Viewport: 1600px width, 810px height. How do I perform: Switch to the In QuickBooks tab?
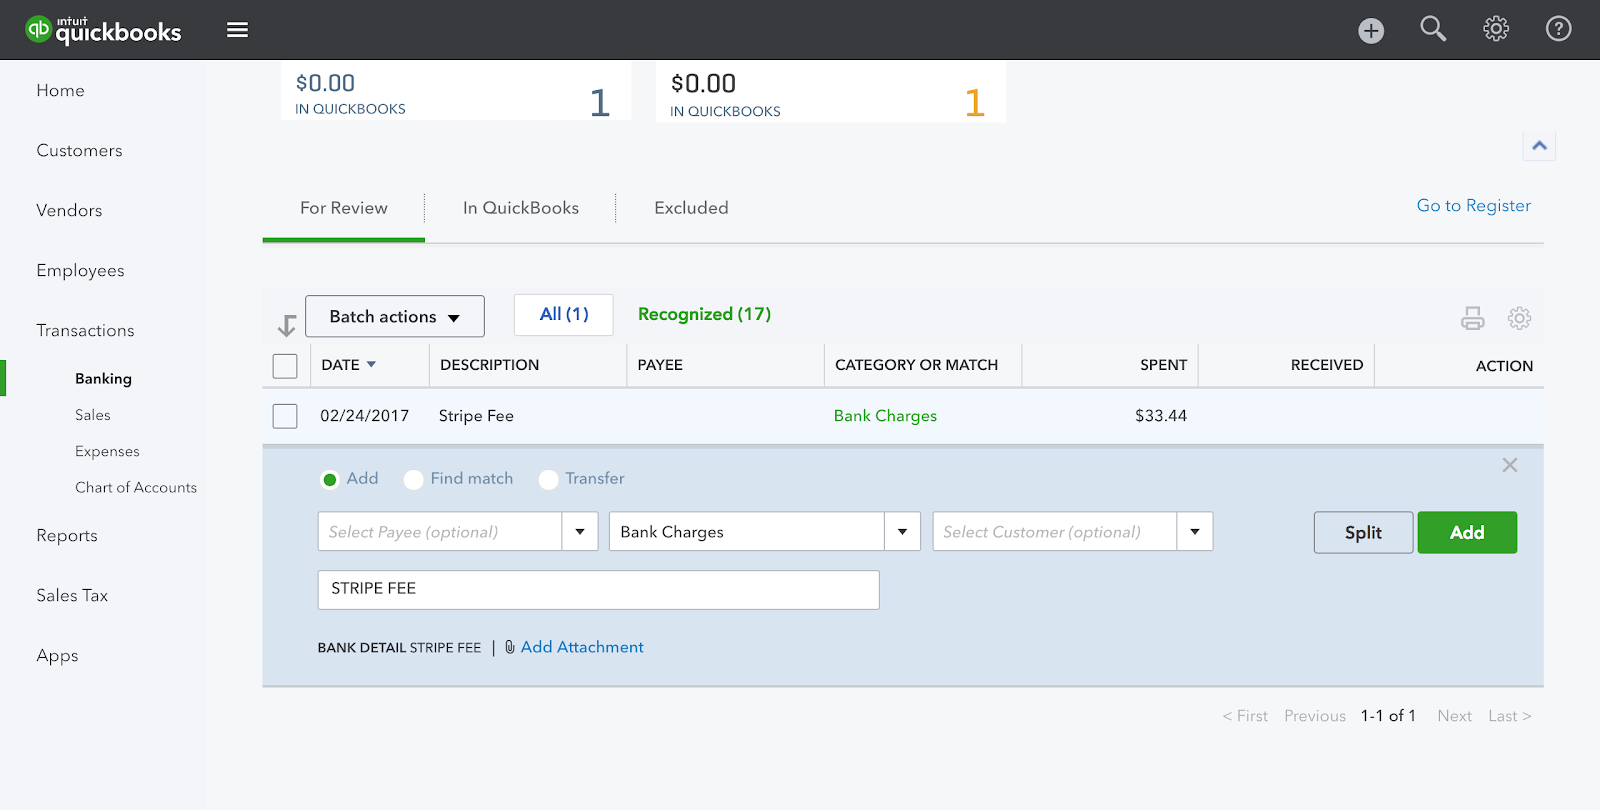coord(520,208)
